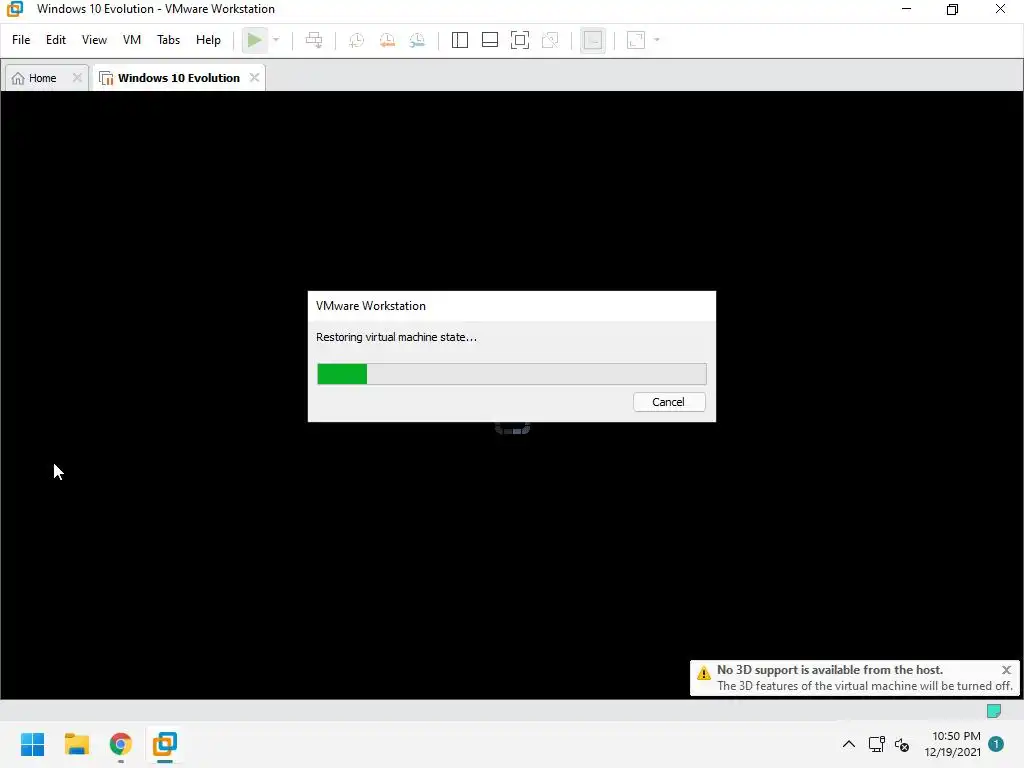Open Google Chrome from taskbar

[x=121, y=744]
